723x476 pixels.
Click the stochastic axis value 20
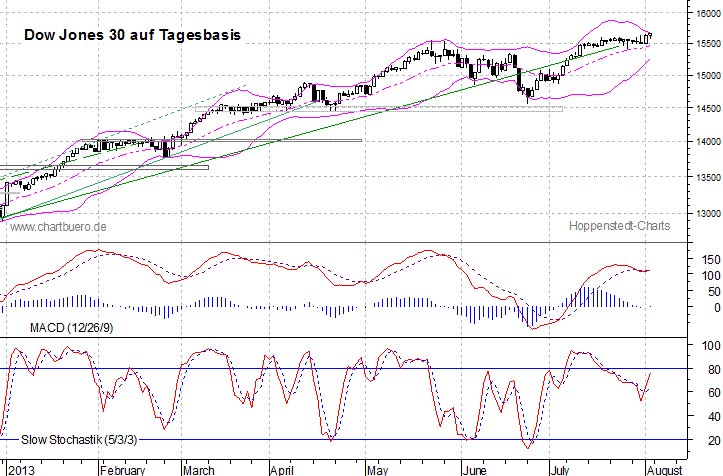coord(714,440)
